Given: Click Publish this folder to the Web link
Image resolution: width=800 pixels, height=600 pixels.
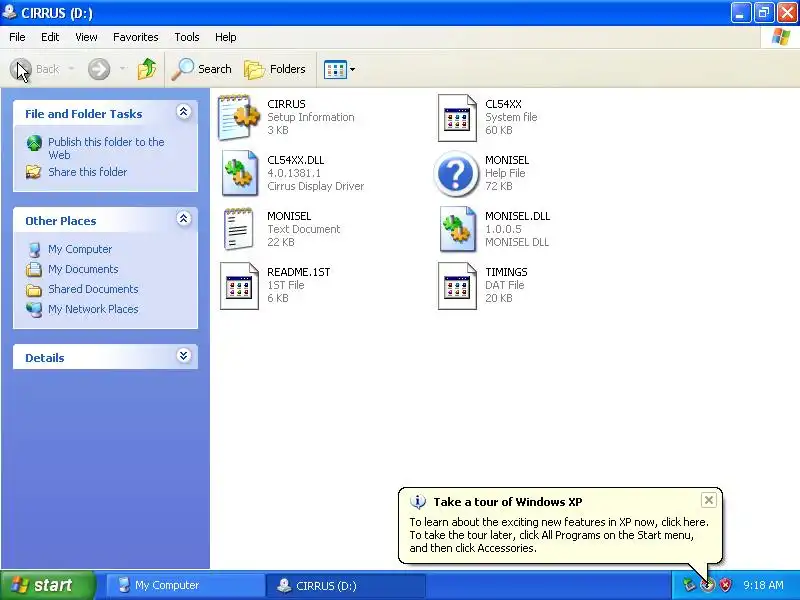Looking at the screenshot, I should click(106, 148).
